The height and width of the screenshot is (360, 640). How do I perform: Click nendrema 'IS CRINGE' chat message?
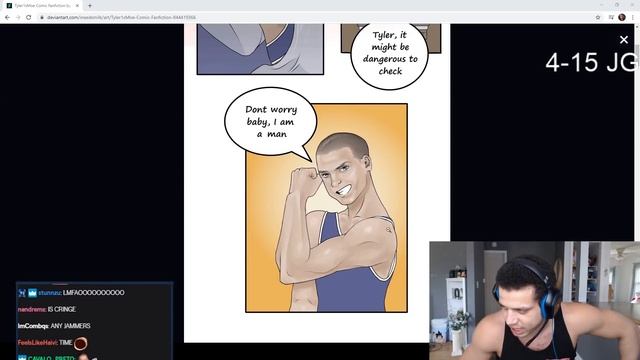click(x=47, y=309)
